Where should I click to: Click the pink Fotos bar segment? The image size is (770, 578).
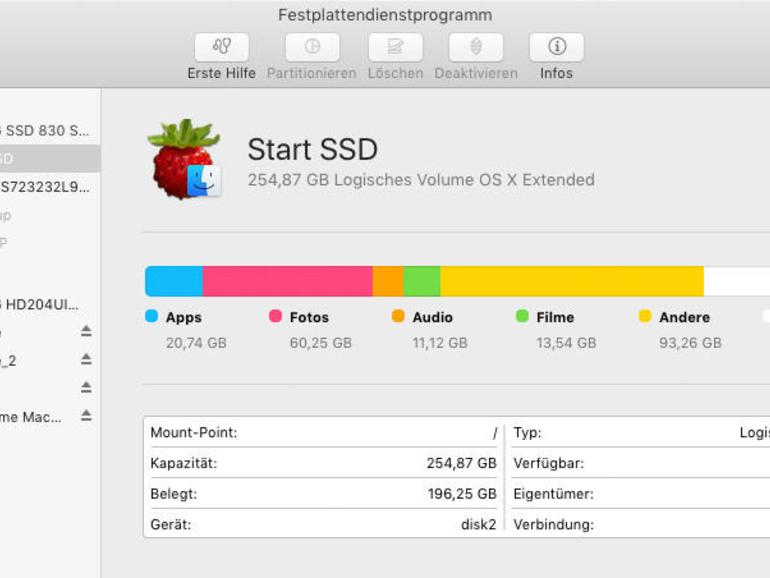(288, 281)
